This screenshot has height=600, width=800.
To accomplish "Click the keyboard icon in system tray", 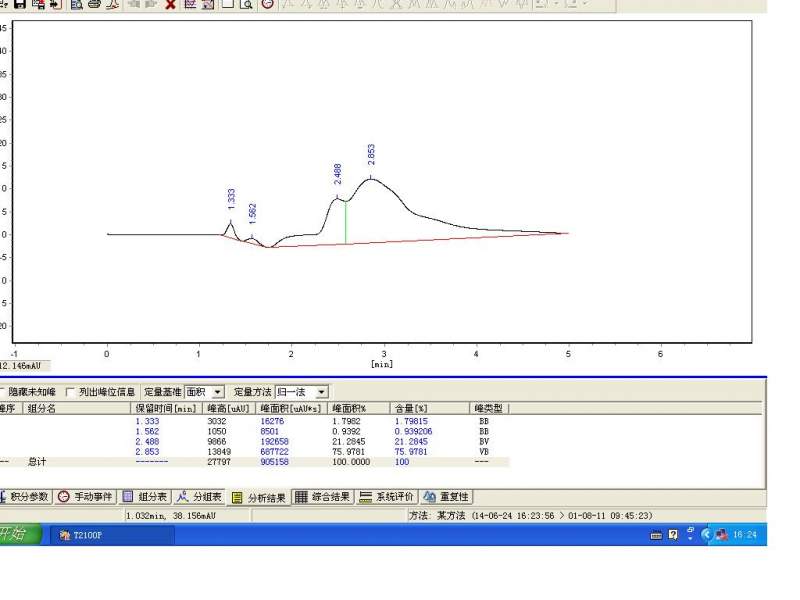I will pyautogui.click(x=656, y=535).
